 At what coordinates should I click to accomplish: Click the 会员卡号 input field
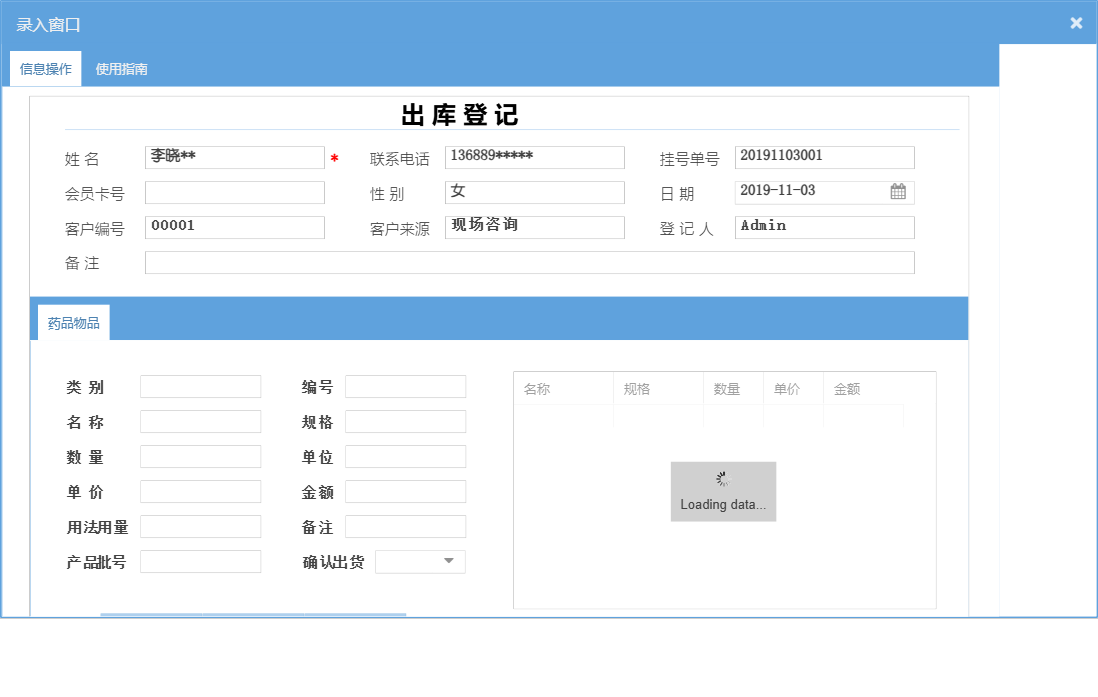[234, 192]
